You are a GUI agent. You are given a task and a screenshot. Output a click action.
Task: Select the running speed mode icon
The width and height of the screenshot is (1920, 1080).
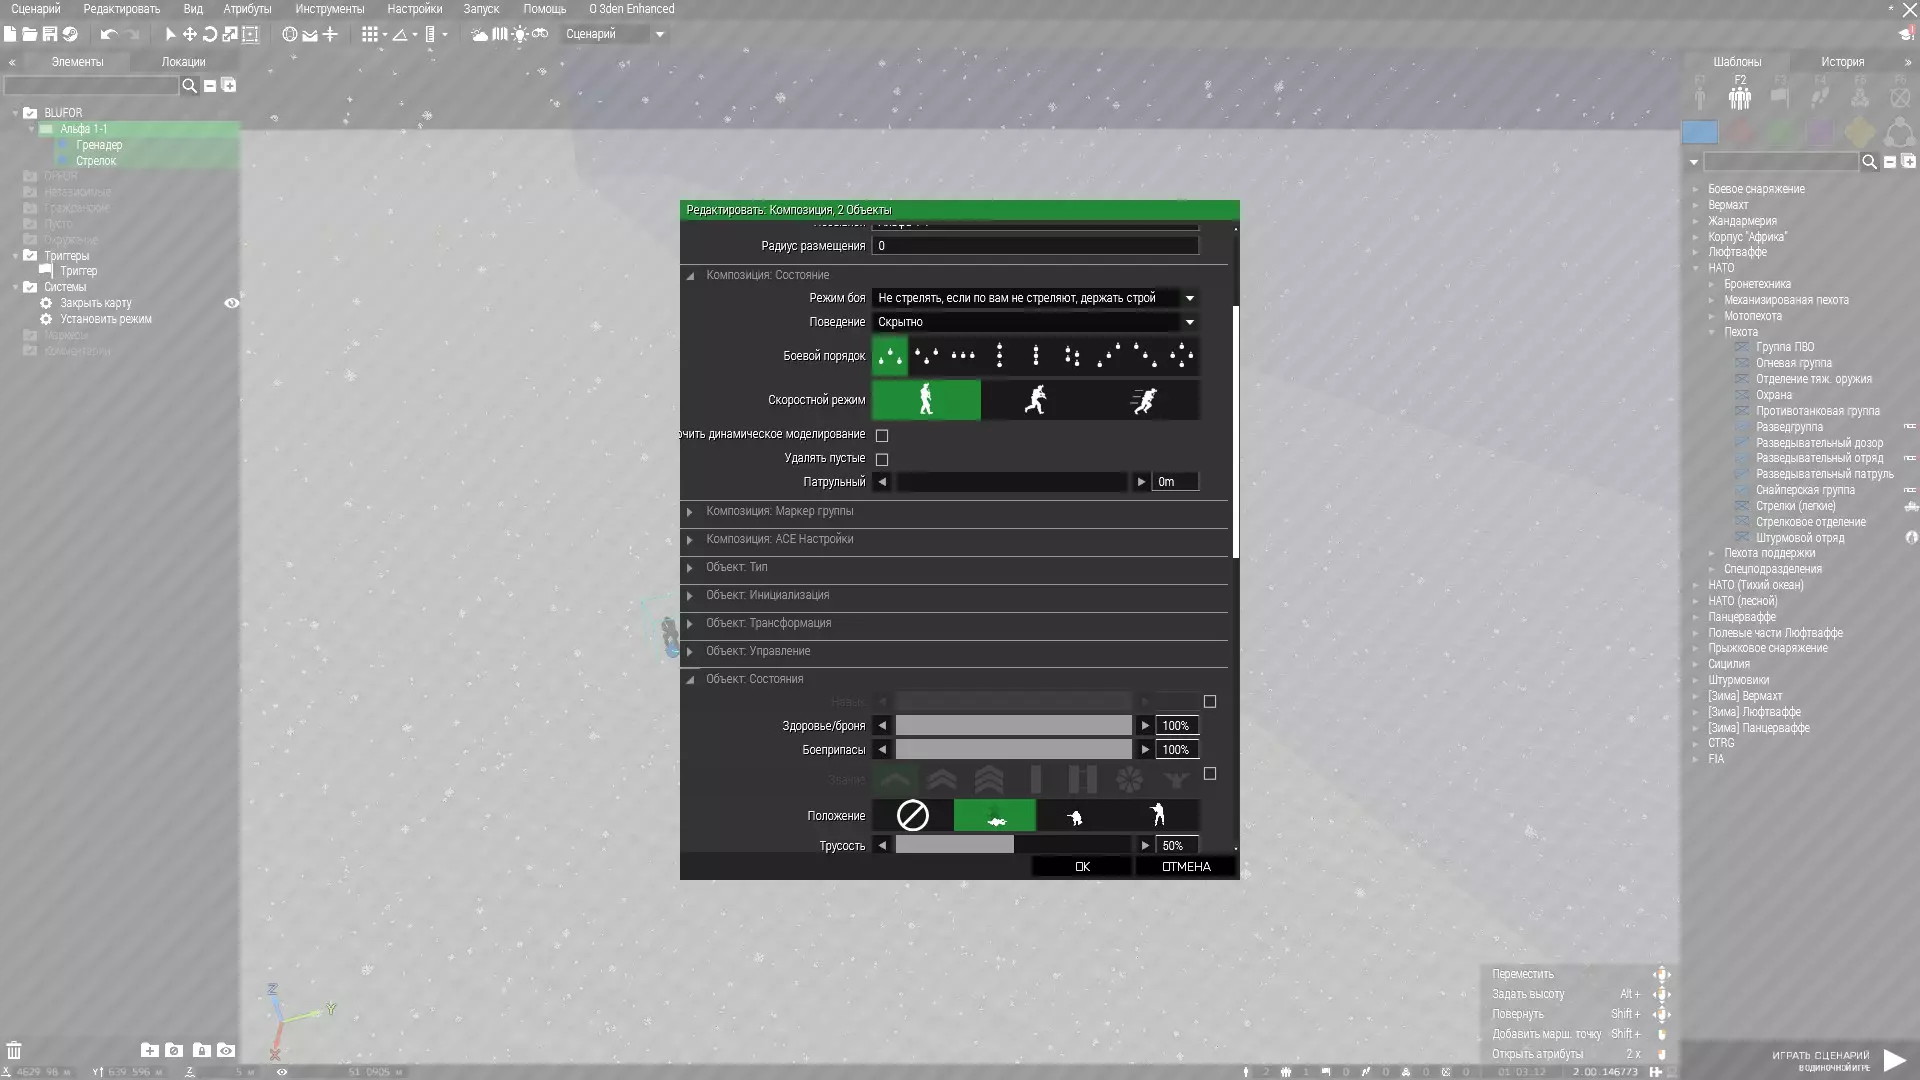[1035, 400]
